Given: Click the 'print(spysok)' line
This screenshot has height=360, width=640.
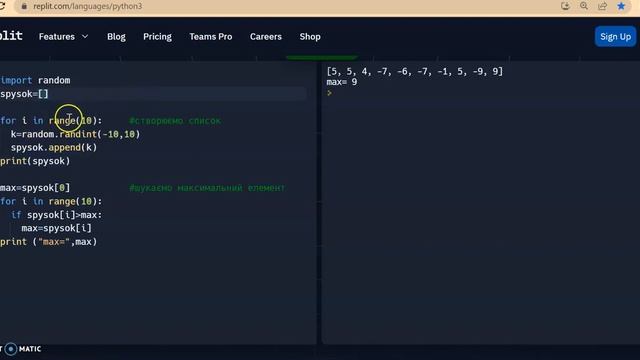Looking at the screenshot, I should (x=35, y=161).
